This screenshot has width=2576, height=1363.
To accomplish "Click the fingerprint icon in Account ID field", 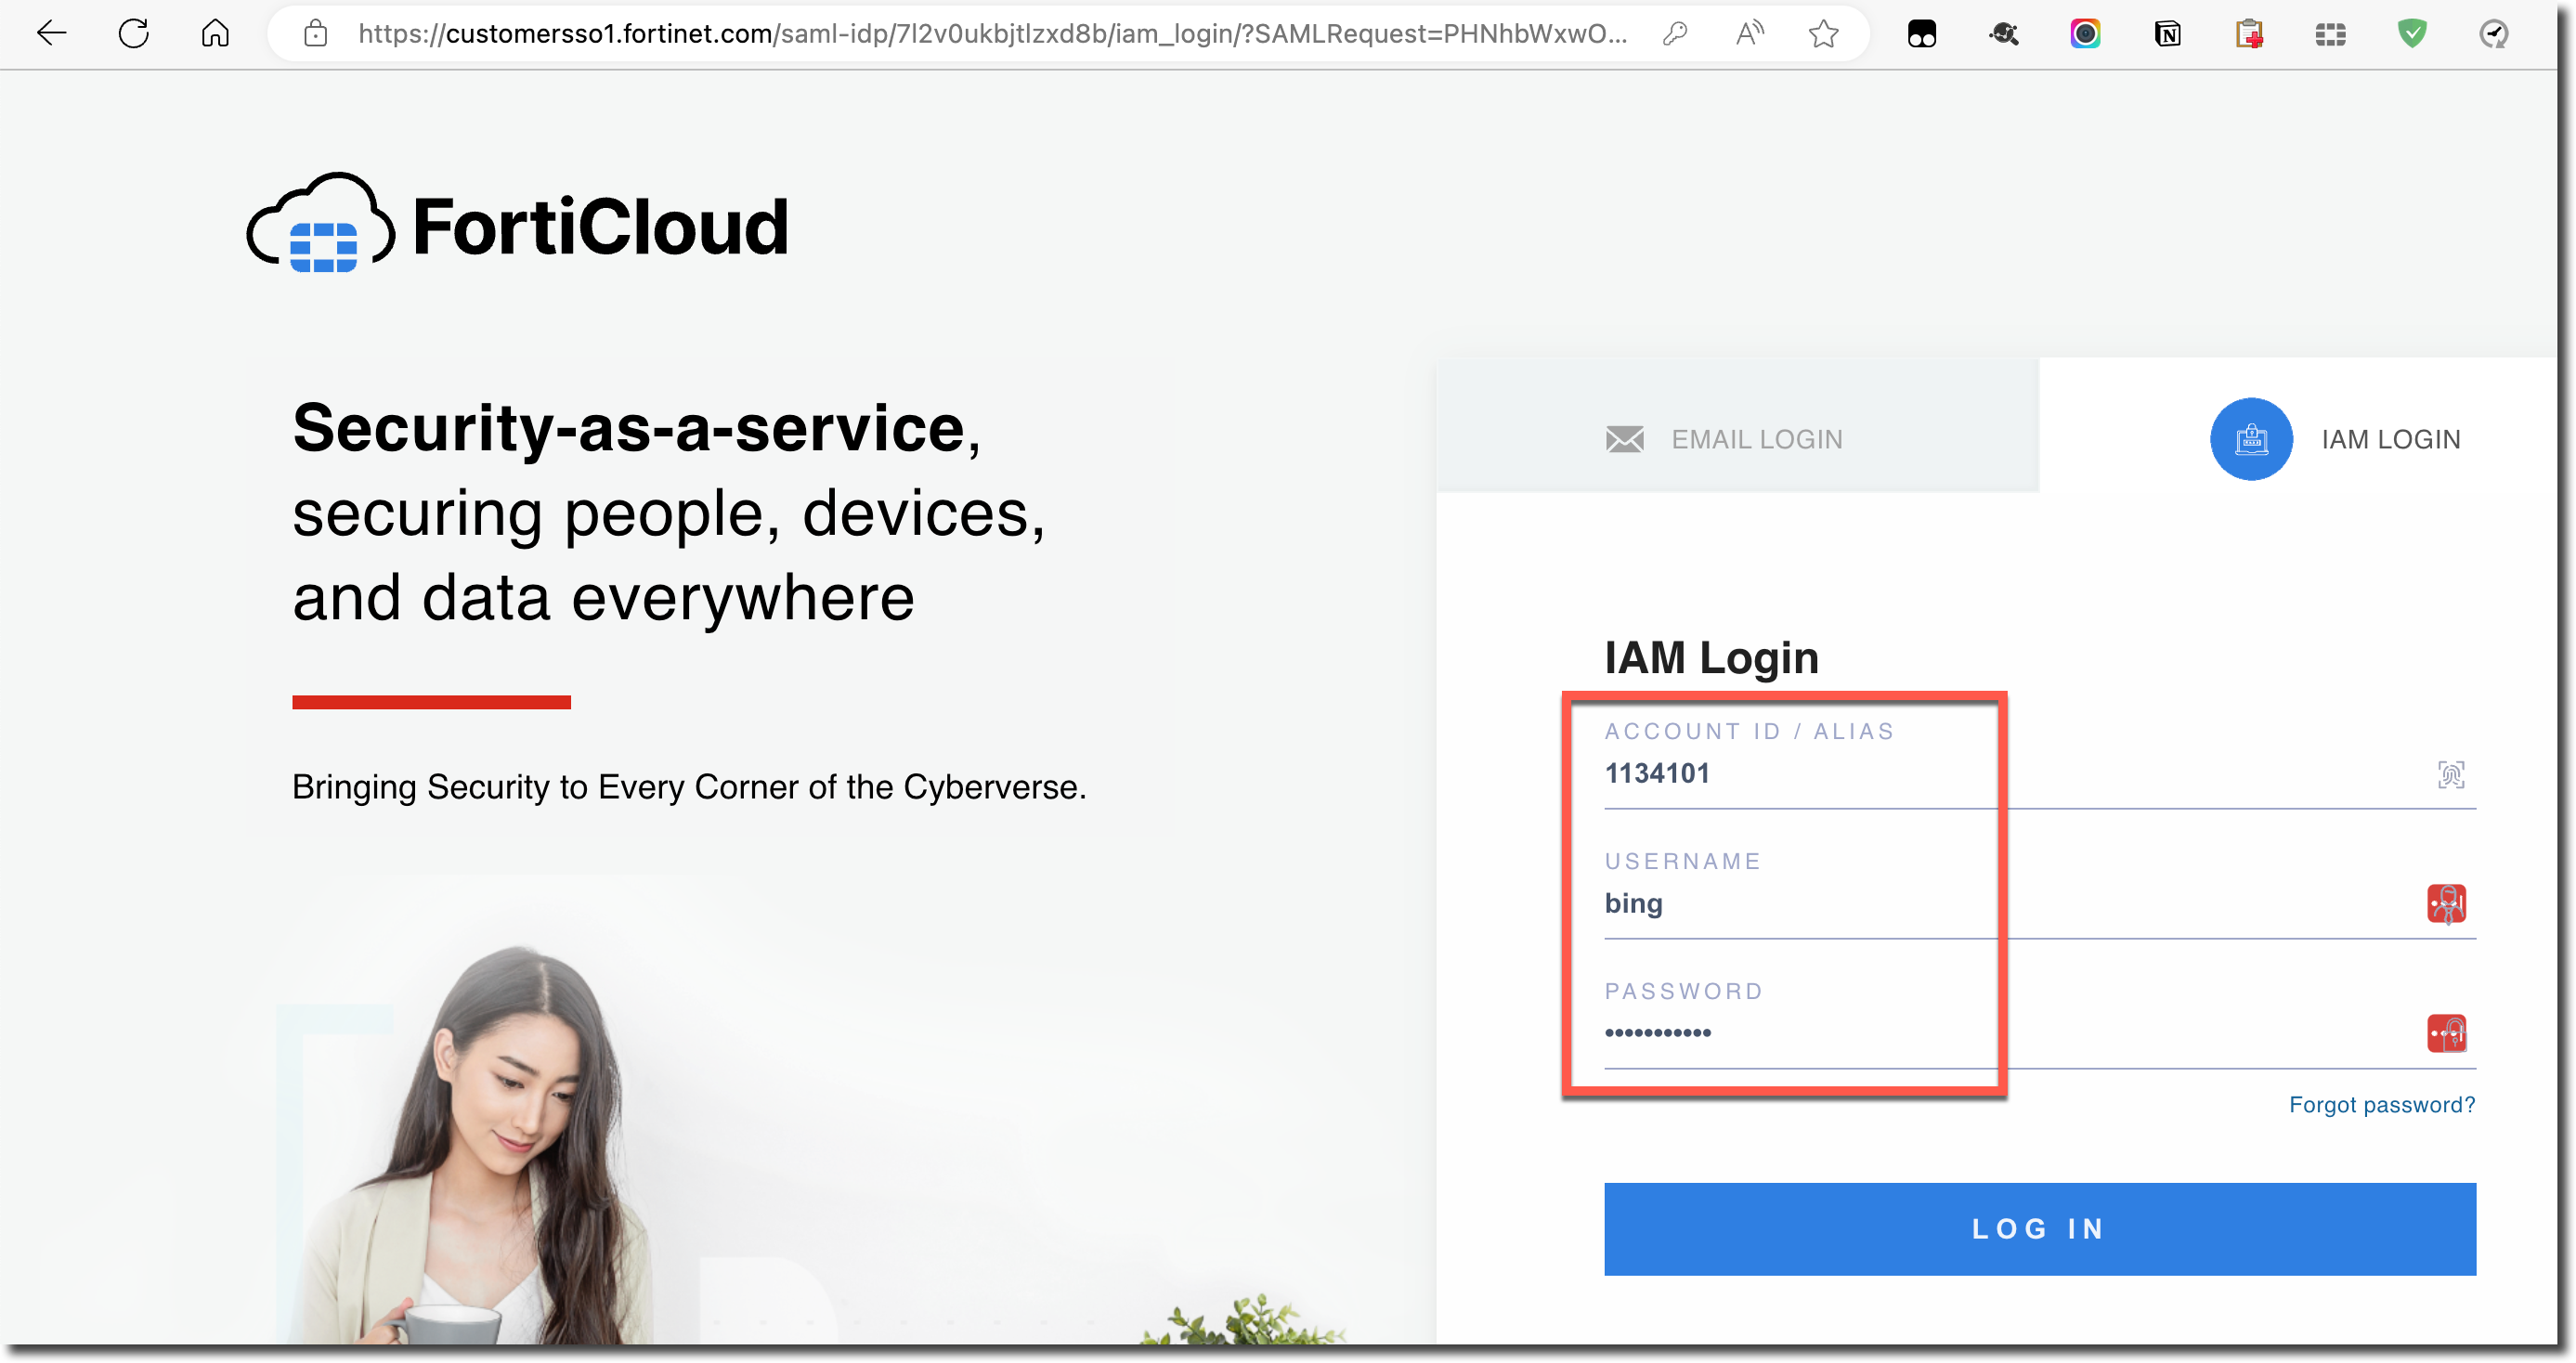I will 2450,775.
